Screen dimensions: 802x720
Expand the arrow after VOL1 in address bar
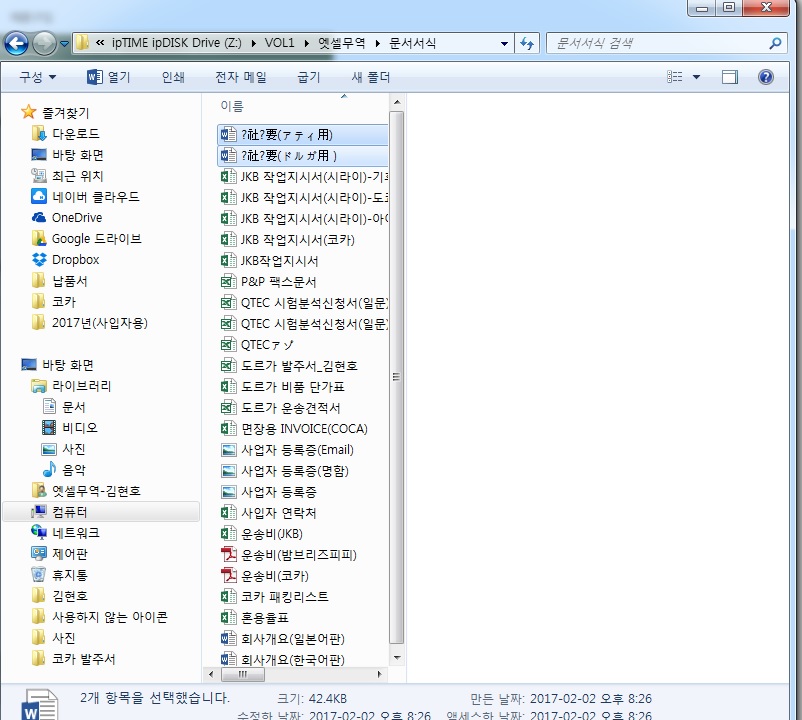(306, 43)
